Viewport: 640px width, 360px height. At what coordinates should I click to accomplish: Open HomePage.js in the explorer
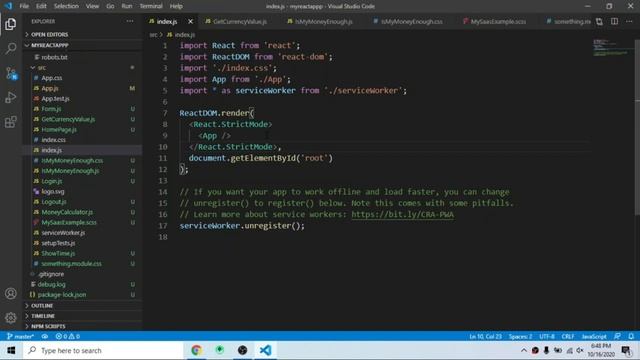pyautogui.click(x=59, y=129)
